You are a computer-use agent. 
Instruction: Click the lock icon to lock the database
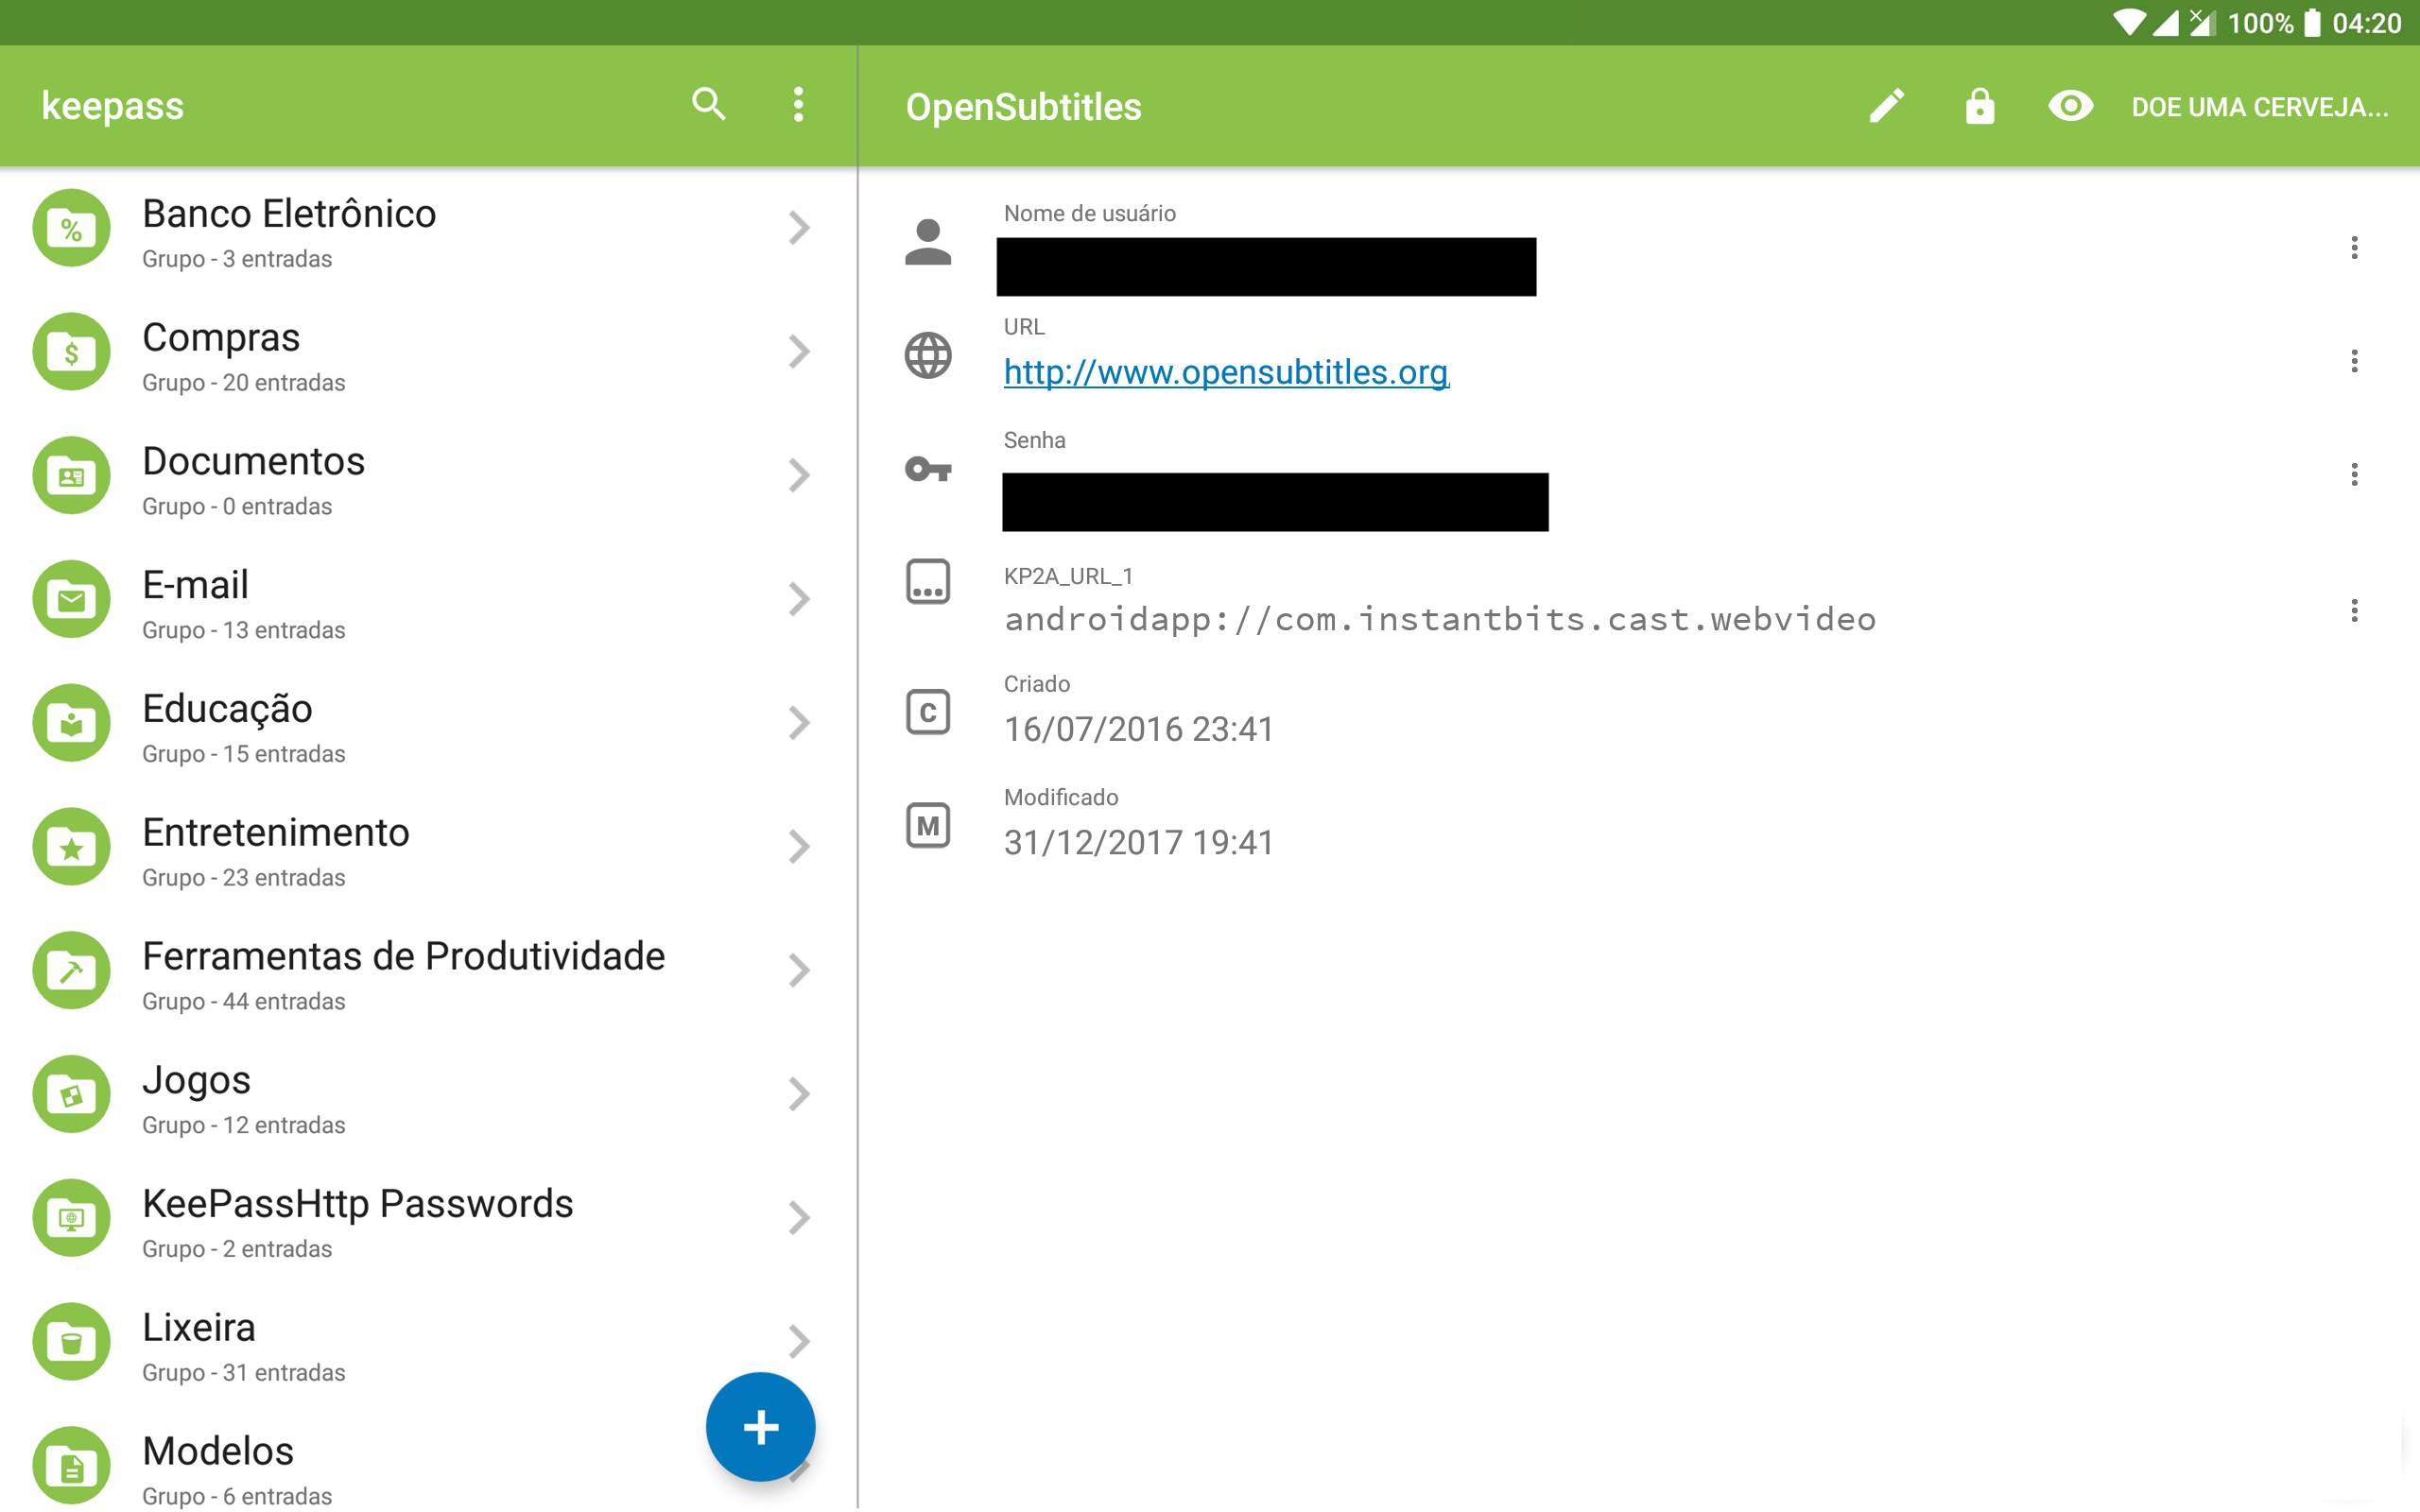coord(1979,105)
